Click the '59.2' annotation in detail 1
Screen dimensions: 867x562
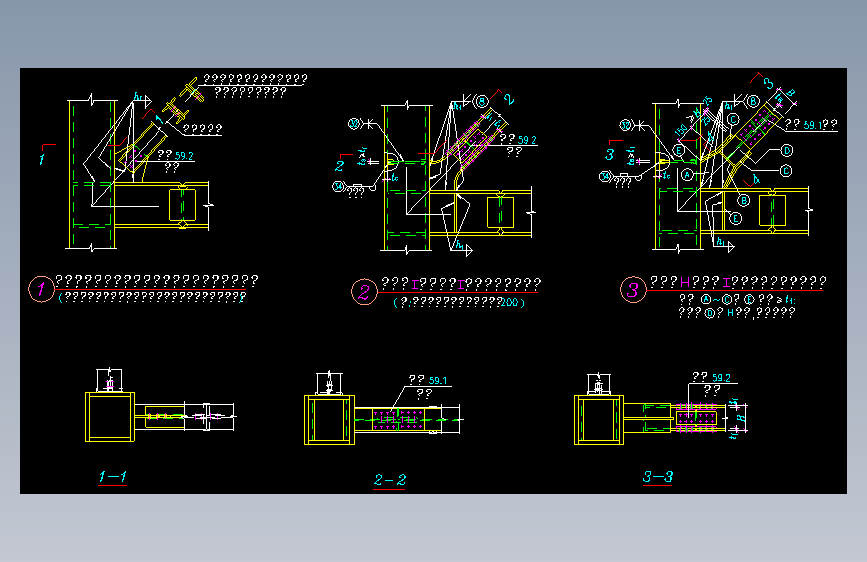click(x=184, y=156)
